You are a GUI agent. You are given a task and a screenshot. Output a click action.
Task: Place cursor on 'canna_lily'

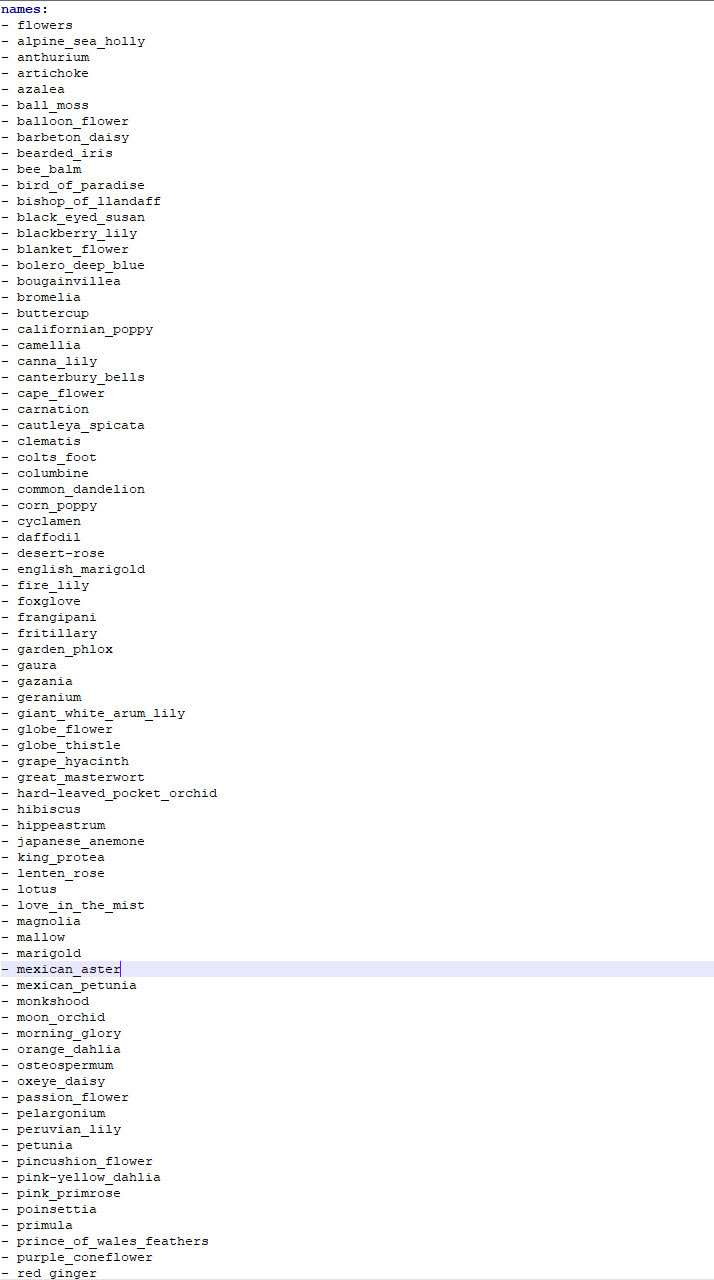tap(56, 361)
